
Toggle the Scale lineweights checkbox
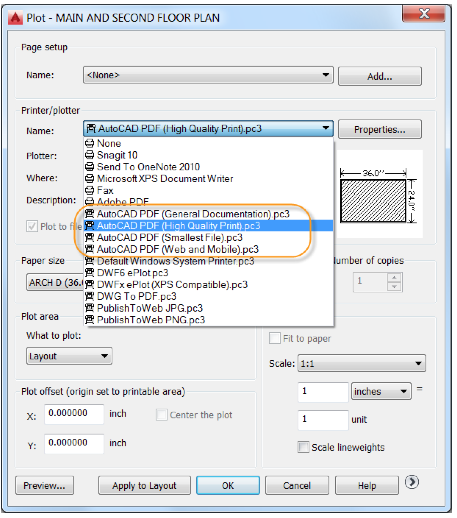click(303, 447)
